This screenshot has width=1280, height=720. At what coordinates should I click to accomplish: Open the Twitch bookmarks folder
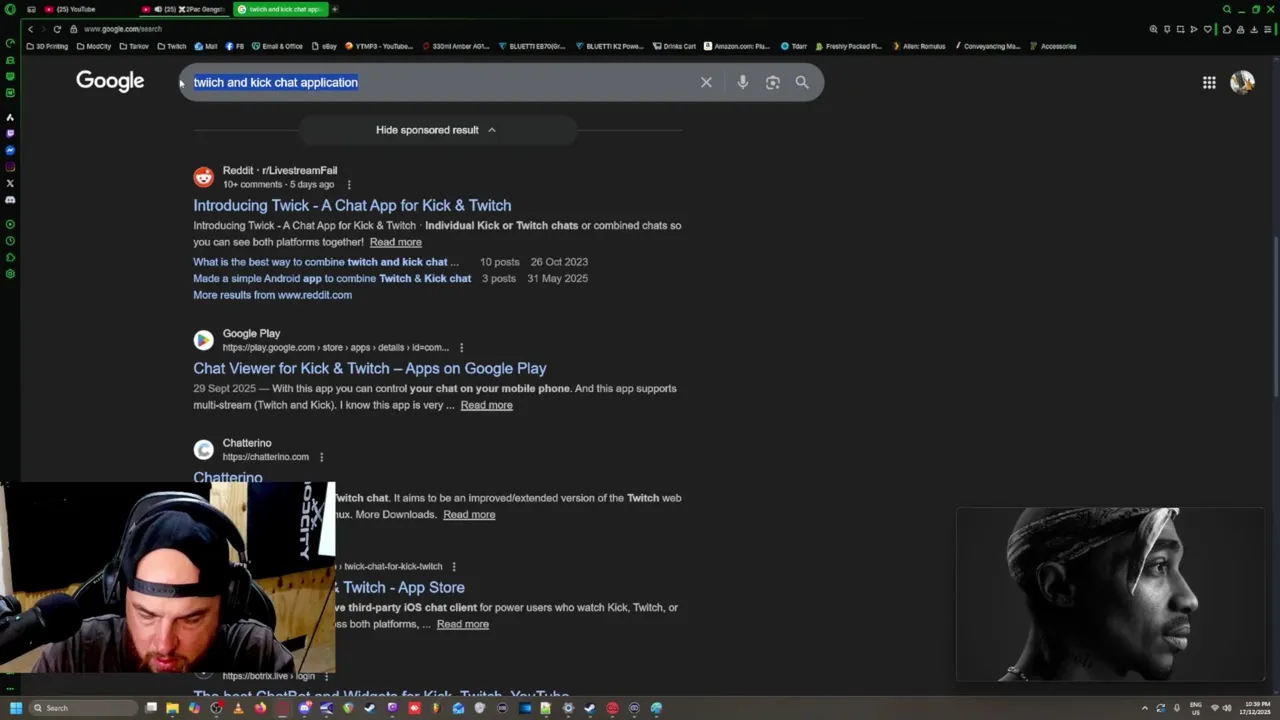click(x=172, y=46)
